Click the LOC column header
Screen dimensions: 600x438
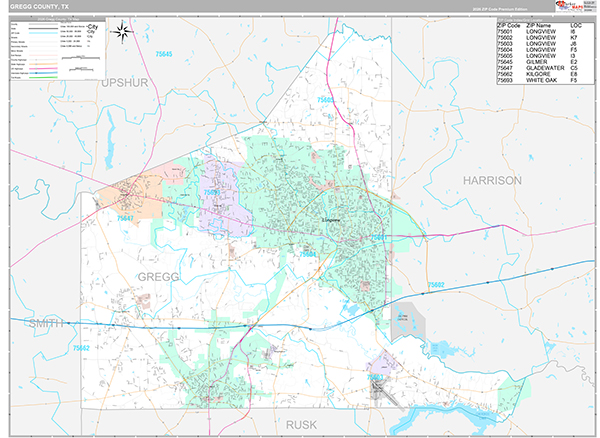pyautogui.click(x=577, y=24)
